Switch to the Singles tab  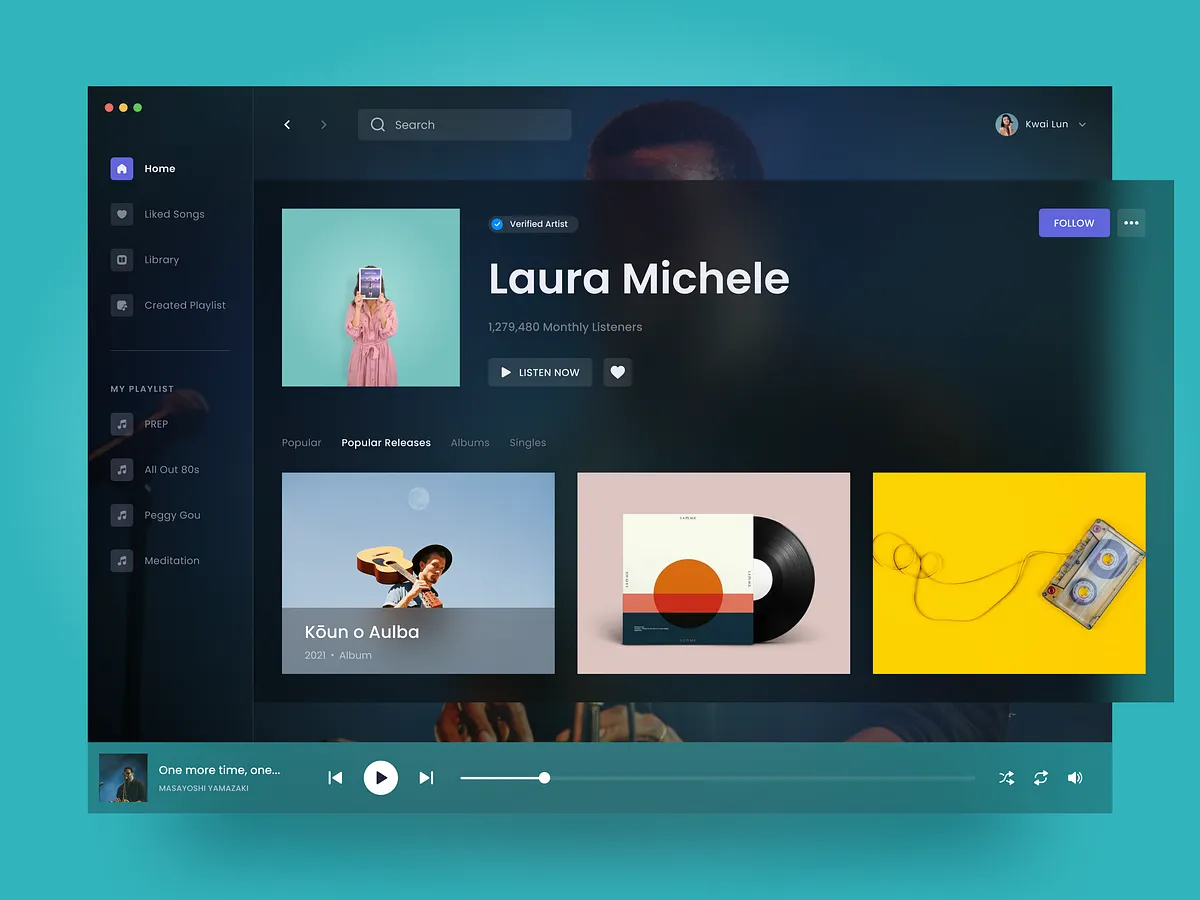528,443
